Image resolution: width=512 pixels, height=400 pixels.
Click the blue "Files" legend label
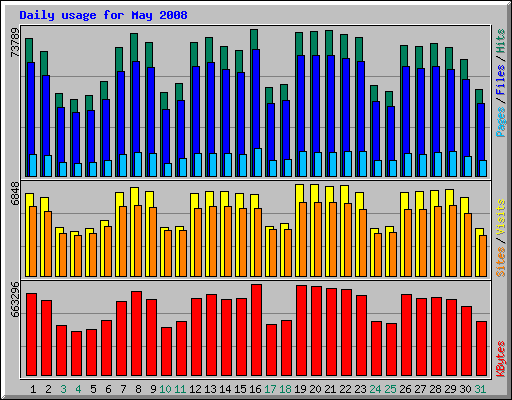pyautogui.click(x=500, y=80)
